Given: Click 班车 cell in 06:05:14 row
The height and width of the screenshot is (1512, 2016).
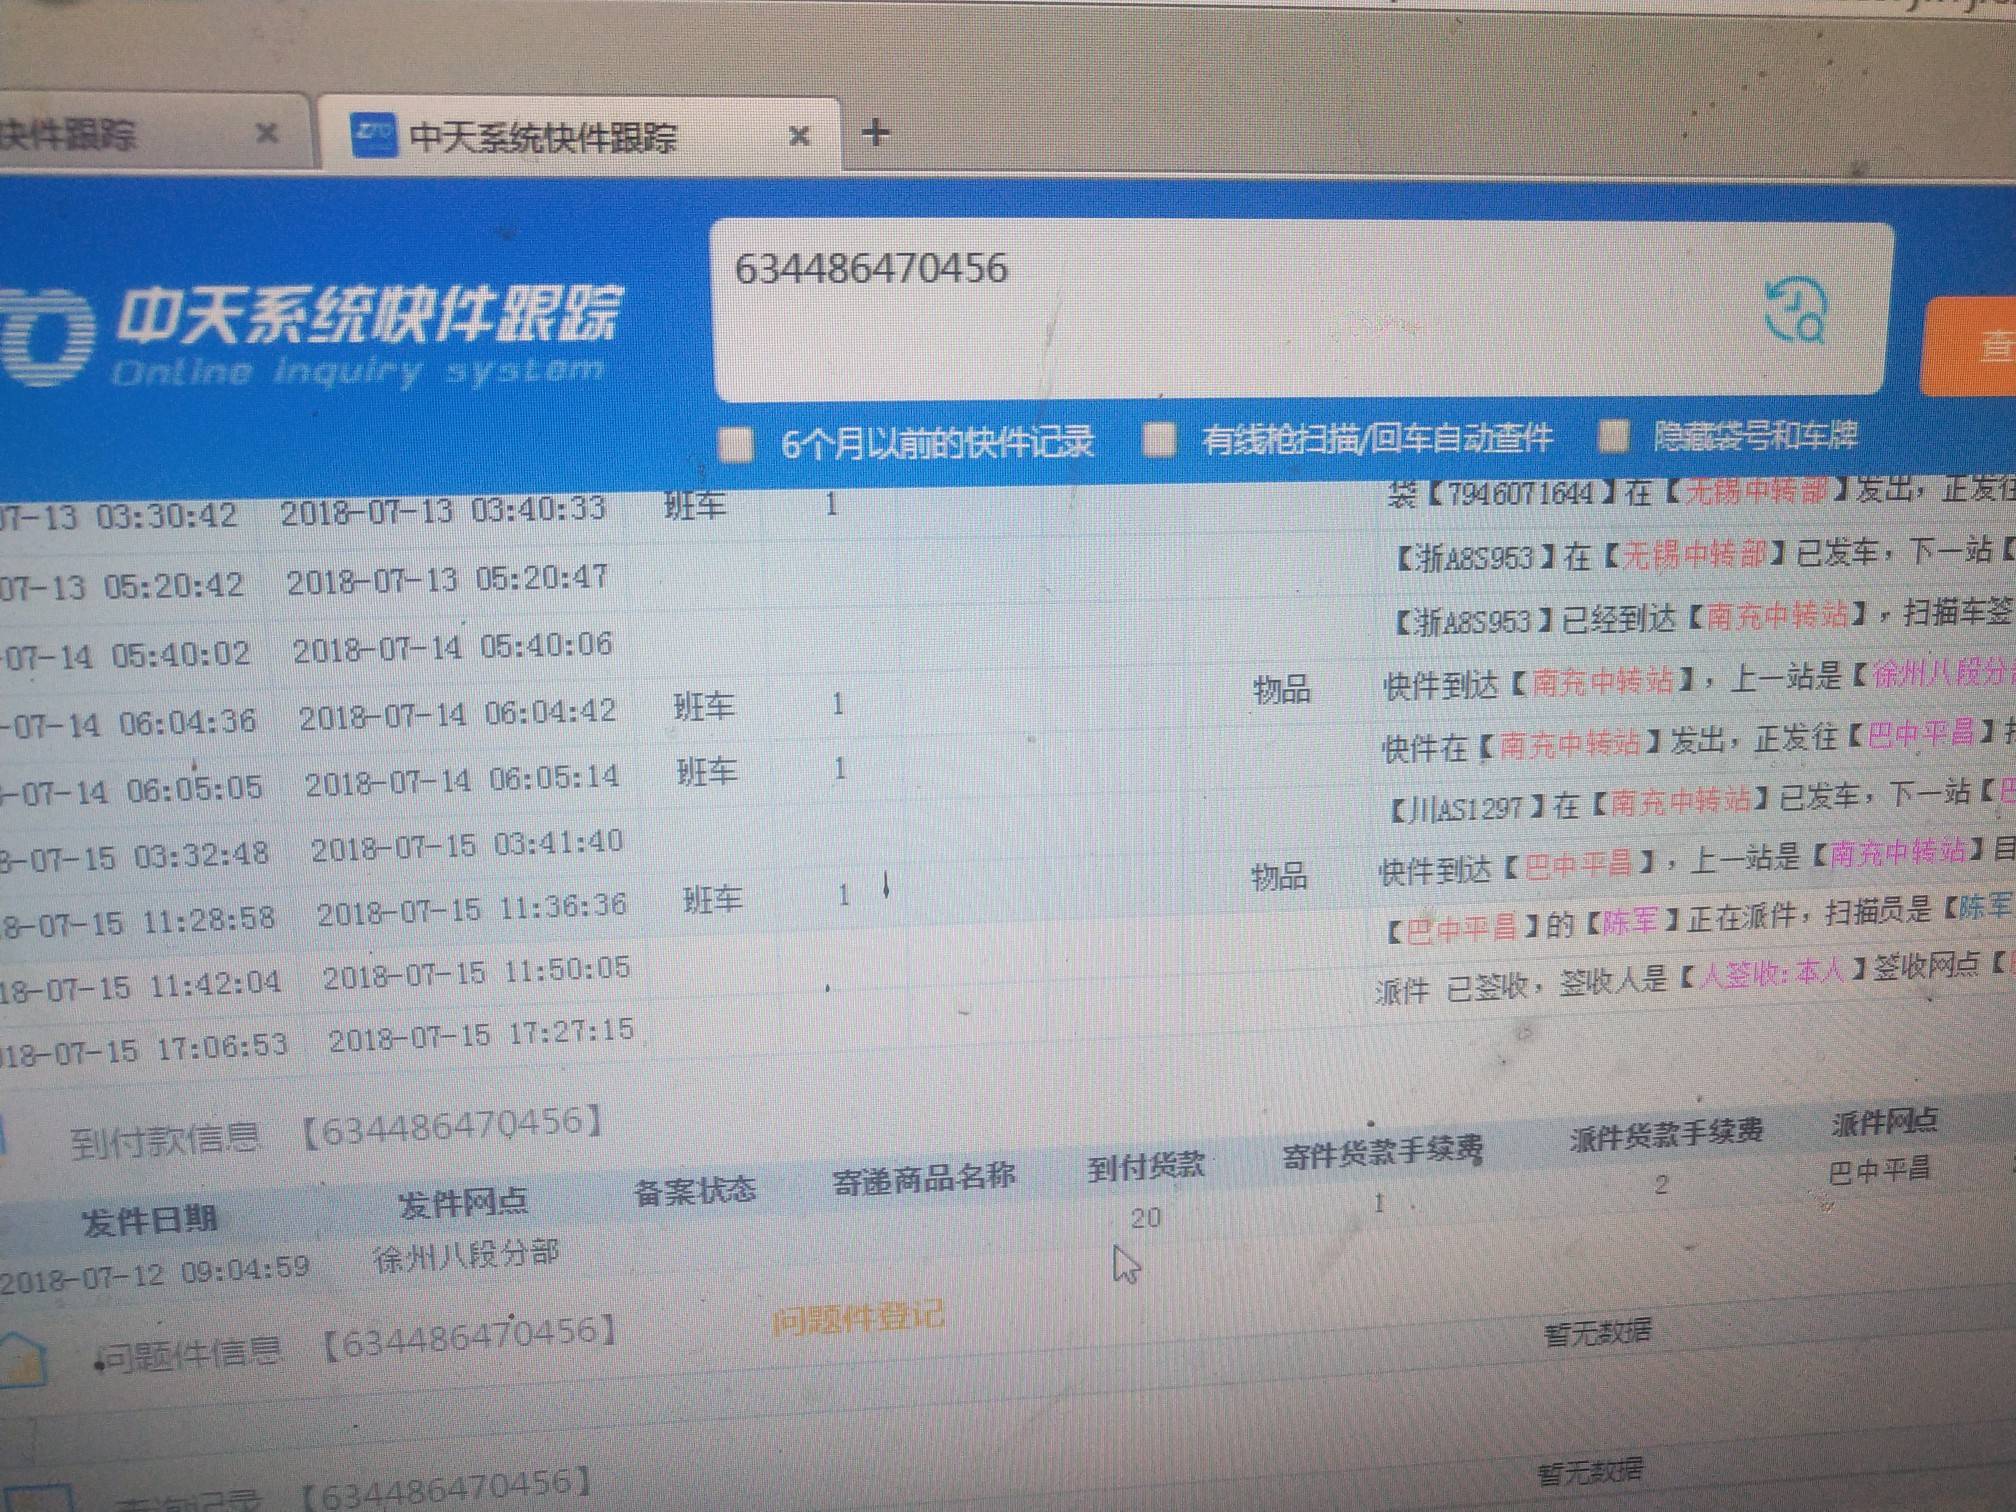Looking at the screenshot, I should (x=707, y=771).
